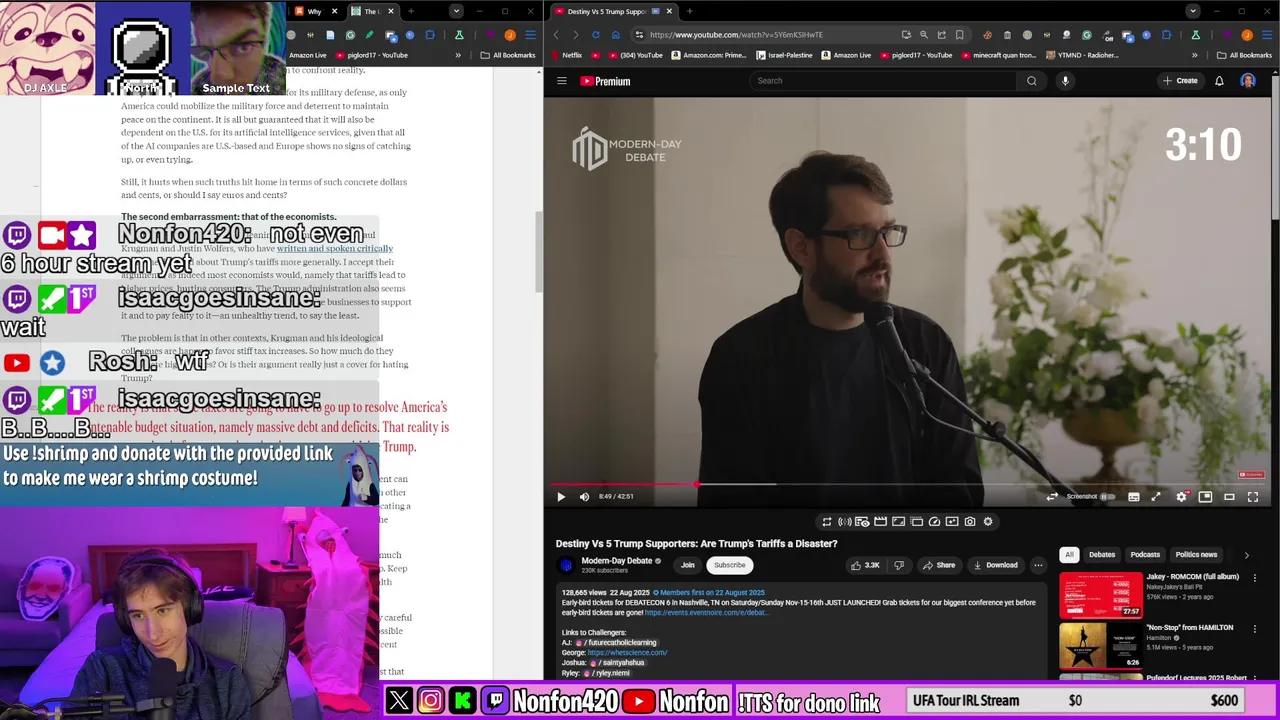Open the Netflix bookmark
This screenshot has width=1280, height=720.
[x=566, y=55]
